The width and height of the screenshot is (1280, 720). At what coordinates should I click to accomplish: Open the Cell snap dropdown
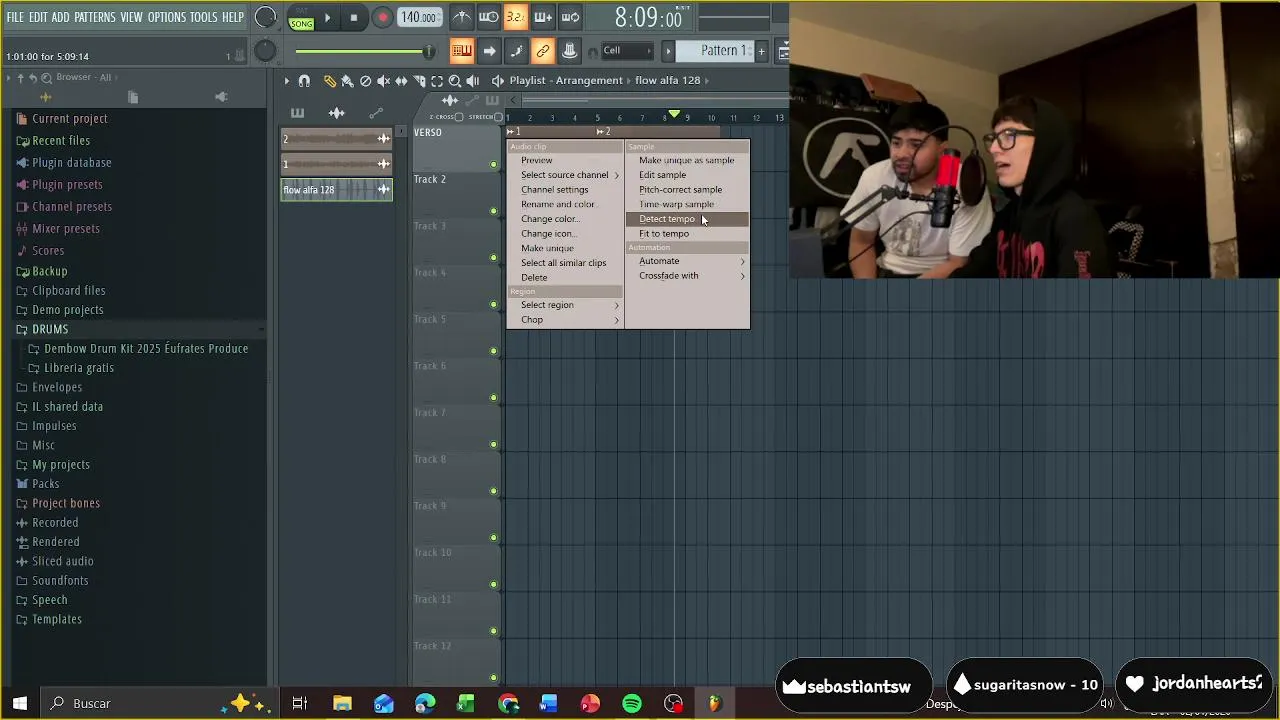627,51
